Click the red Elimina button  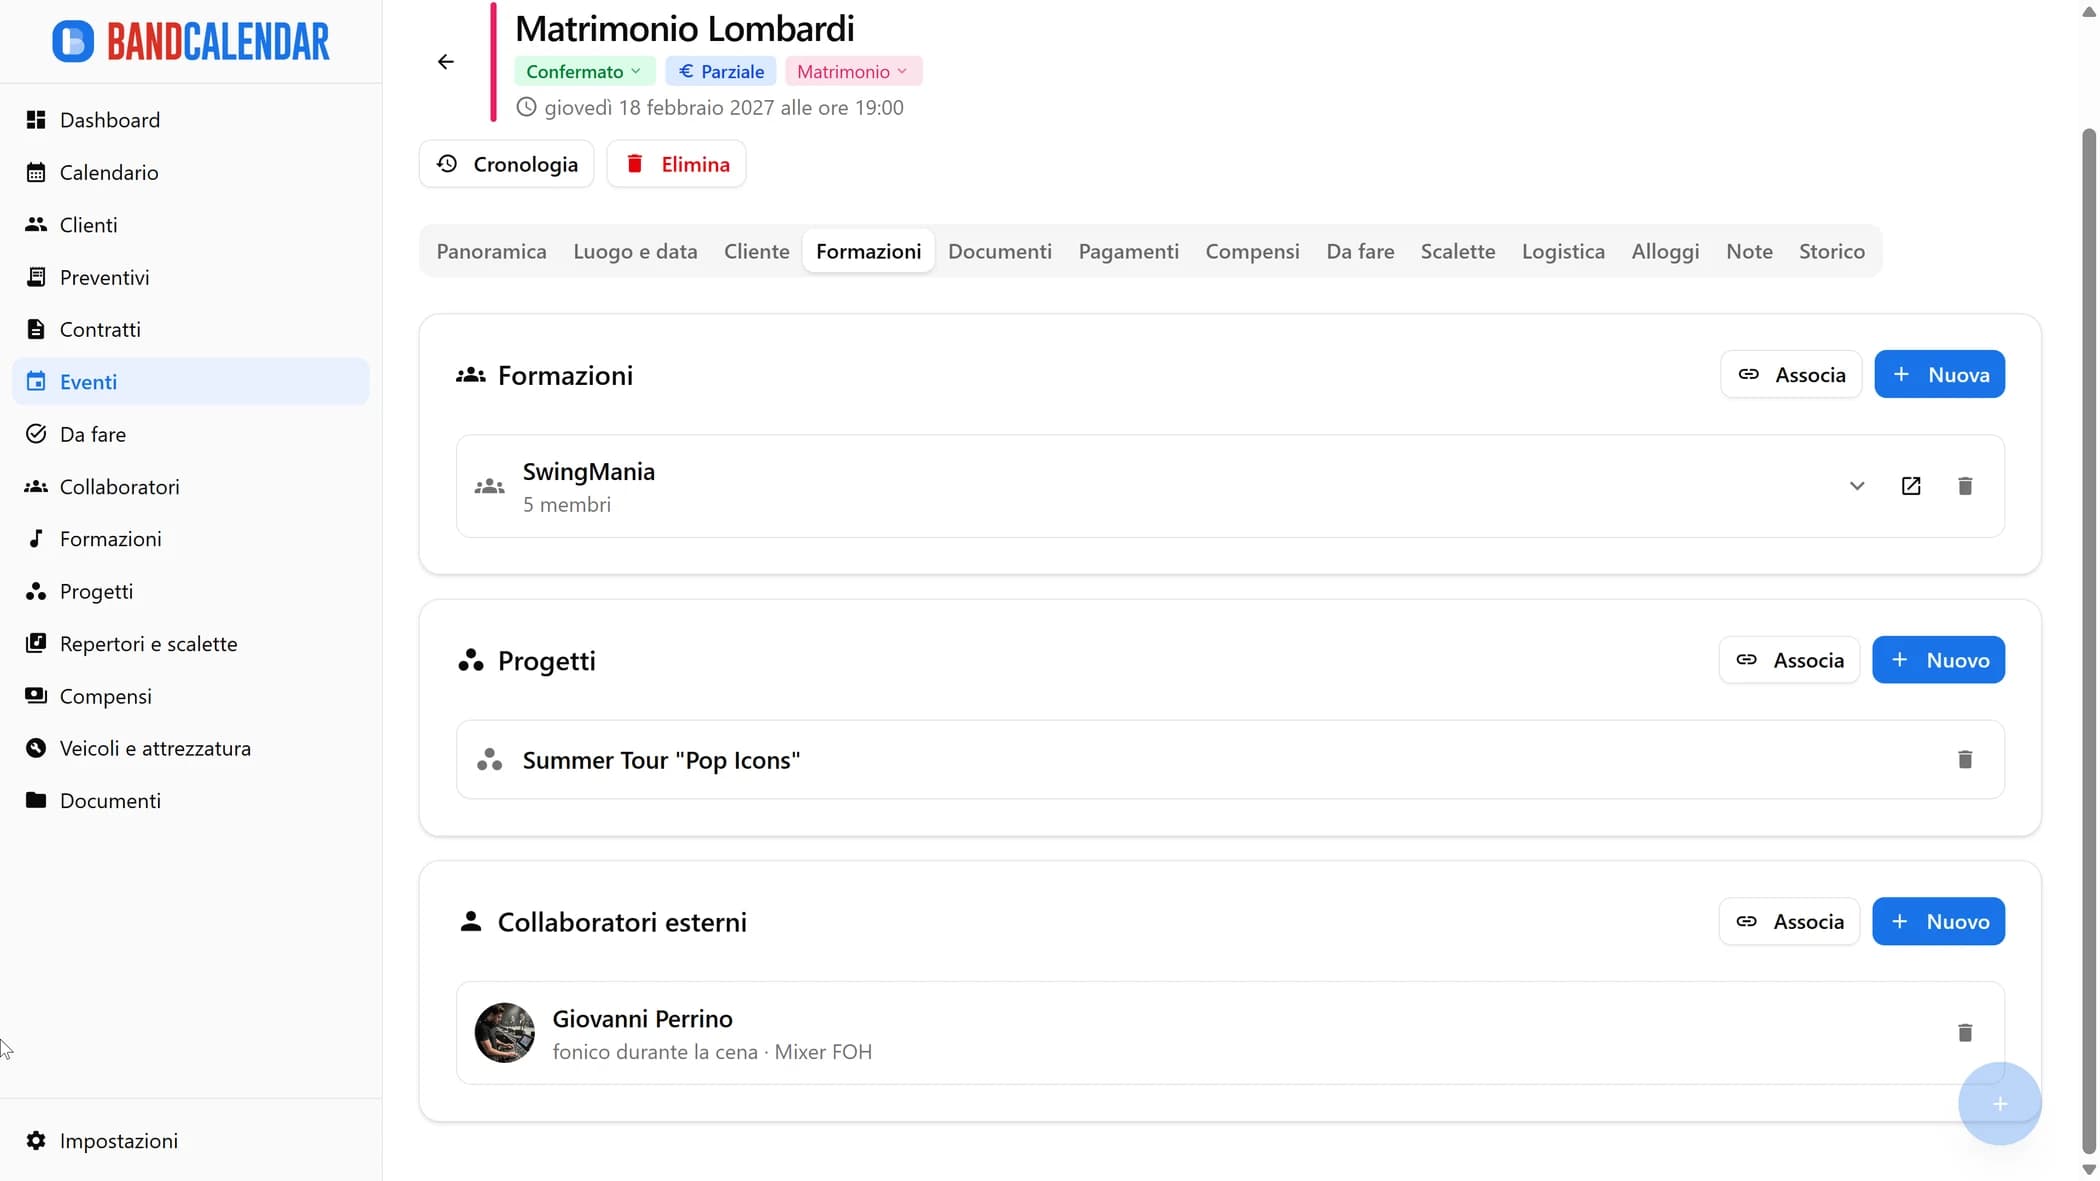676,164
